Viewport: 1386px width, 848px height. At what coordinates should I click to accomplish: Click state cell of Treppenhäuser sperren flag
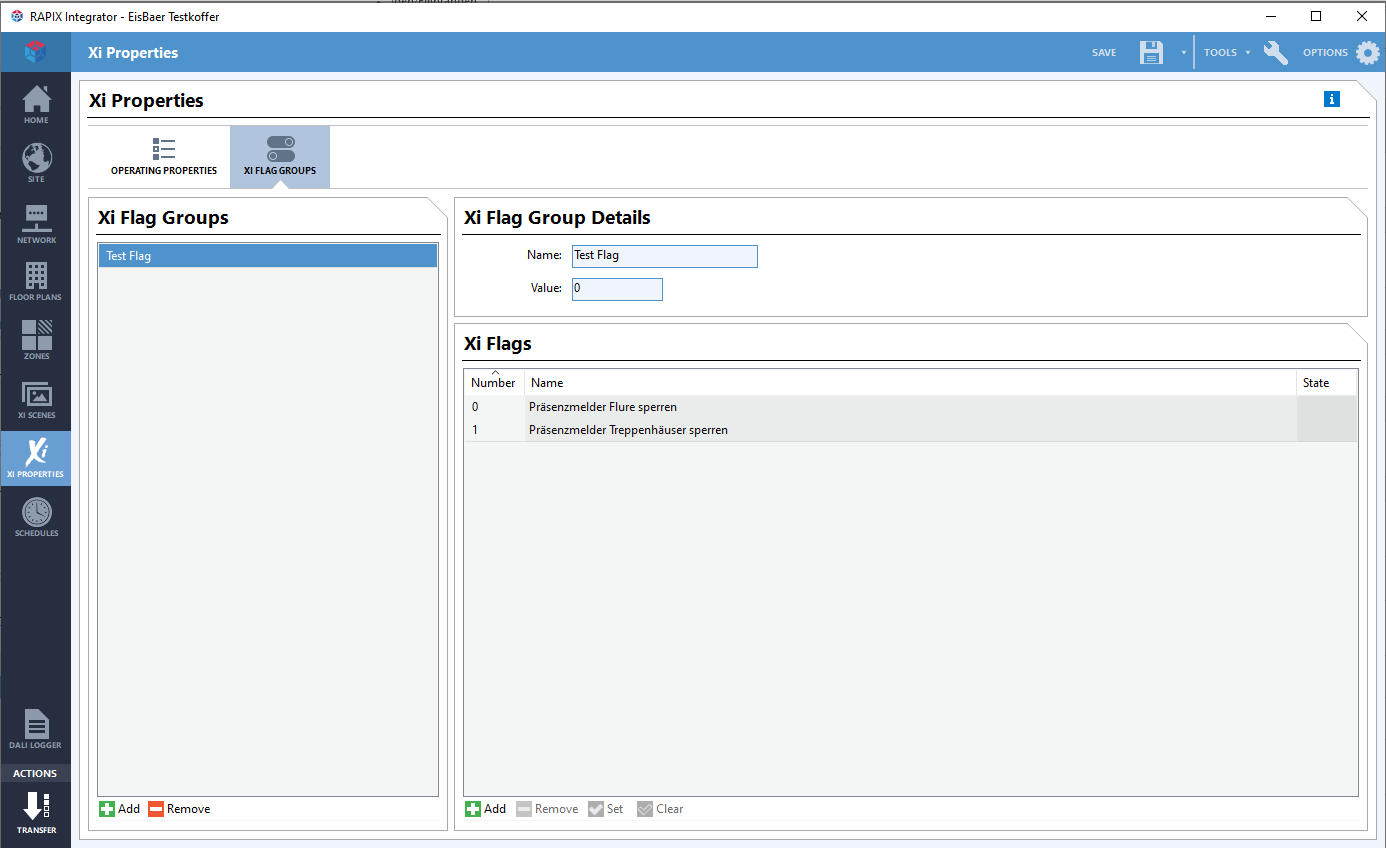pyautogui.click(x=1327, y=430)
